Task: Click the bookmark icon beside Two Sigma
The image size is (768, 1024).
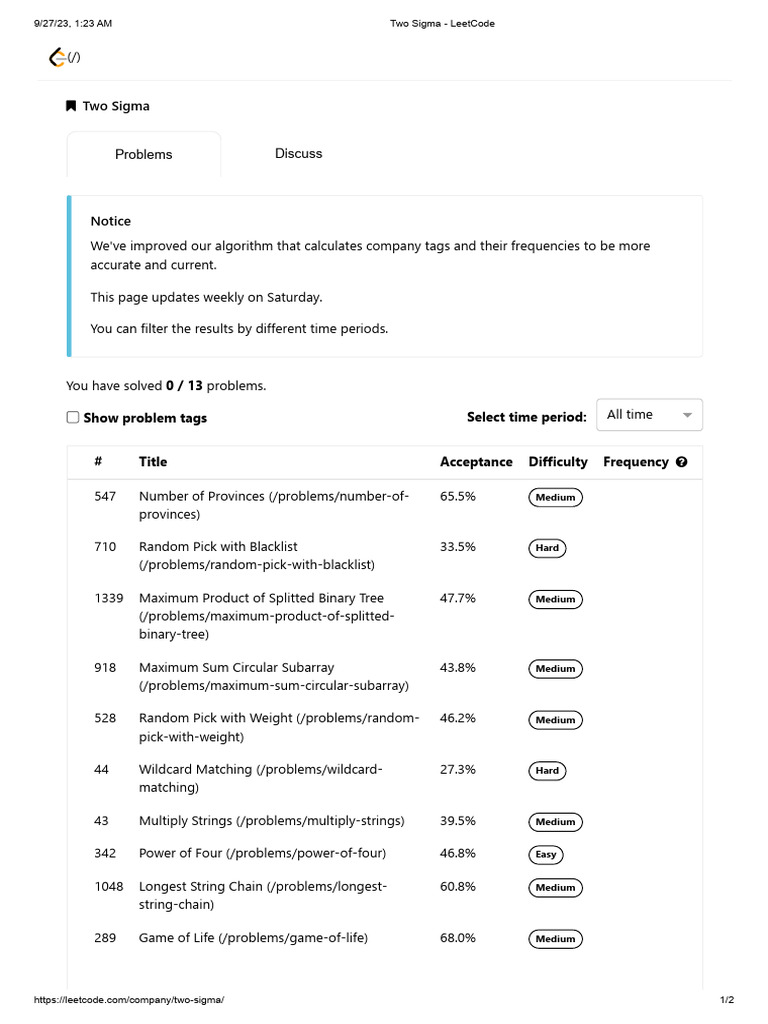Action: coord(71,106)
